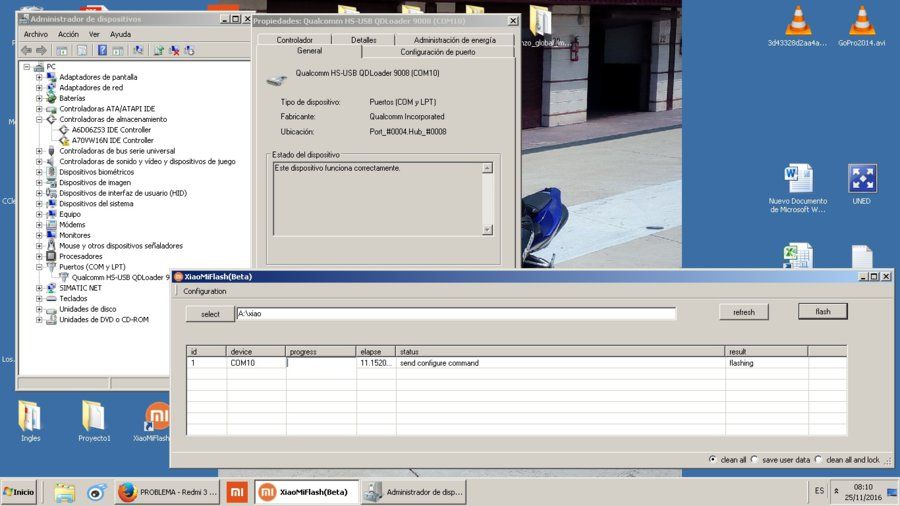Click the uninstall device toolbar icon

click(x=174, y=50)
